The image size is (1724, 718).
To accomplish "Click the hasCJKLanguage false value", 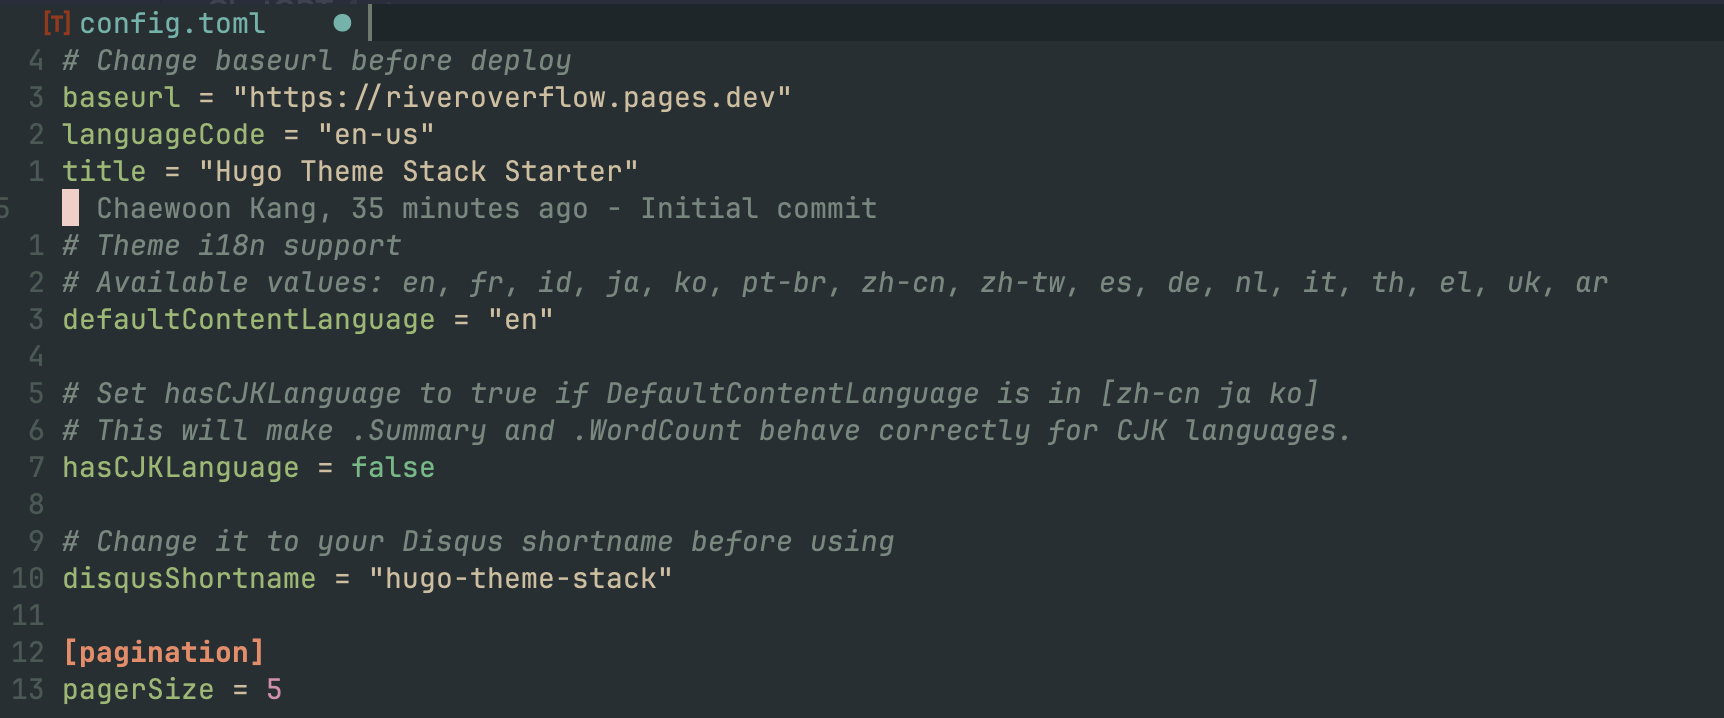I will pyautogui.click(x=392, y=467).
